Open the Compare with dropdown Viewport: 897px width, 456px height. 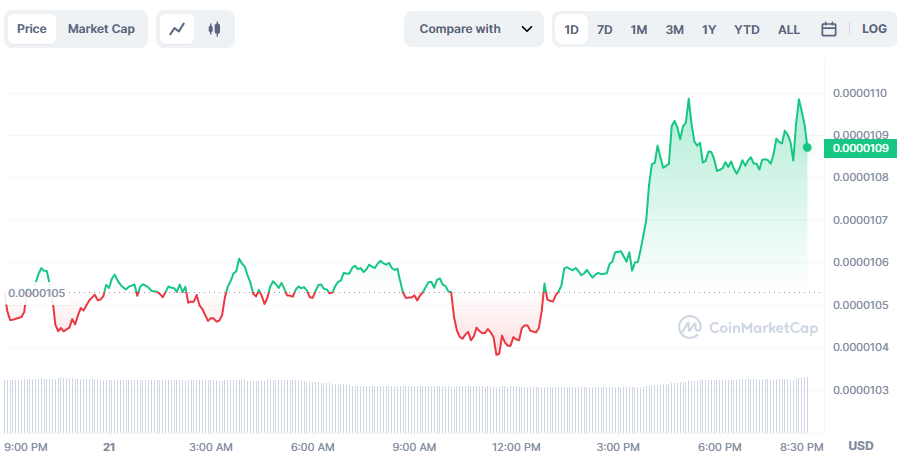coord(460,29)
